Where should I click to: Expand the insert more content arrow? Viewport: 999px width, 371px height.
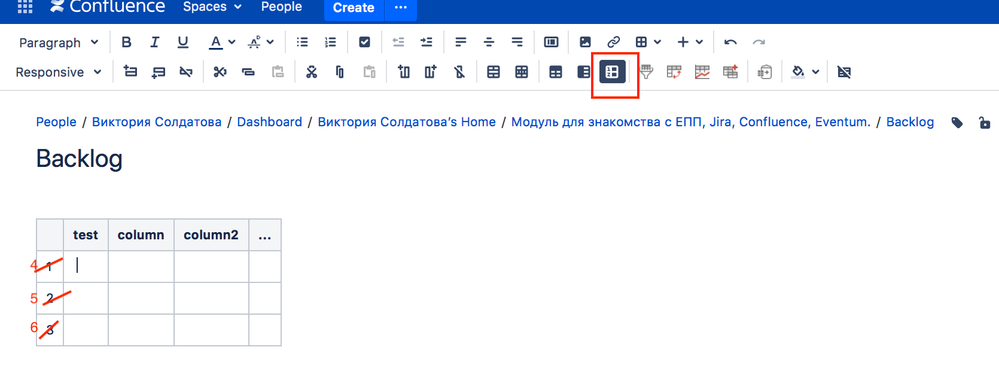point(699,42)
